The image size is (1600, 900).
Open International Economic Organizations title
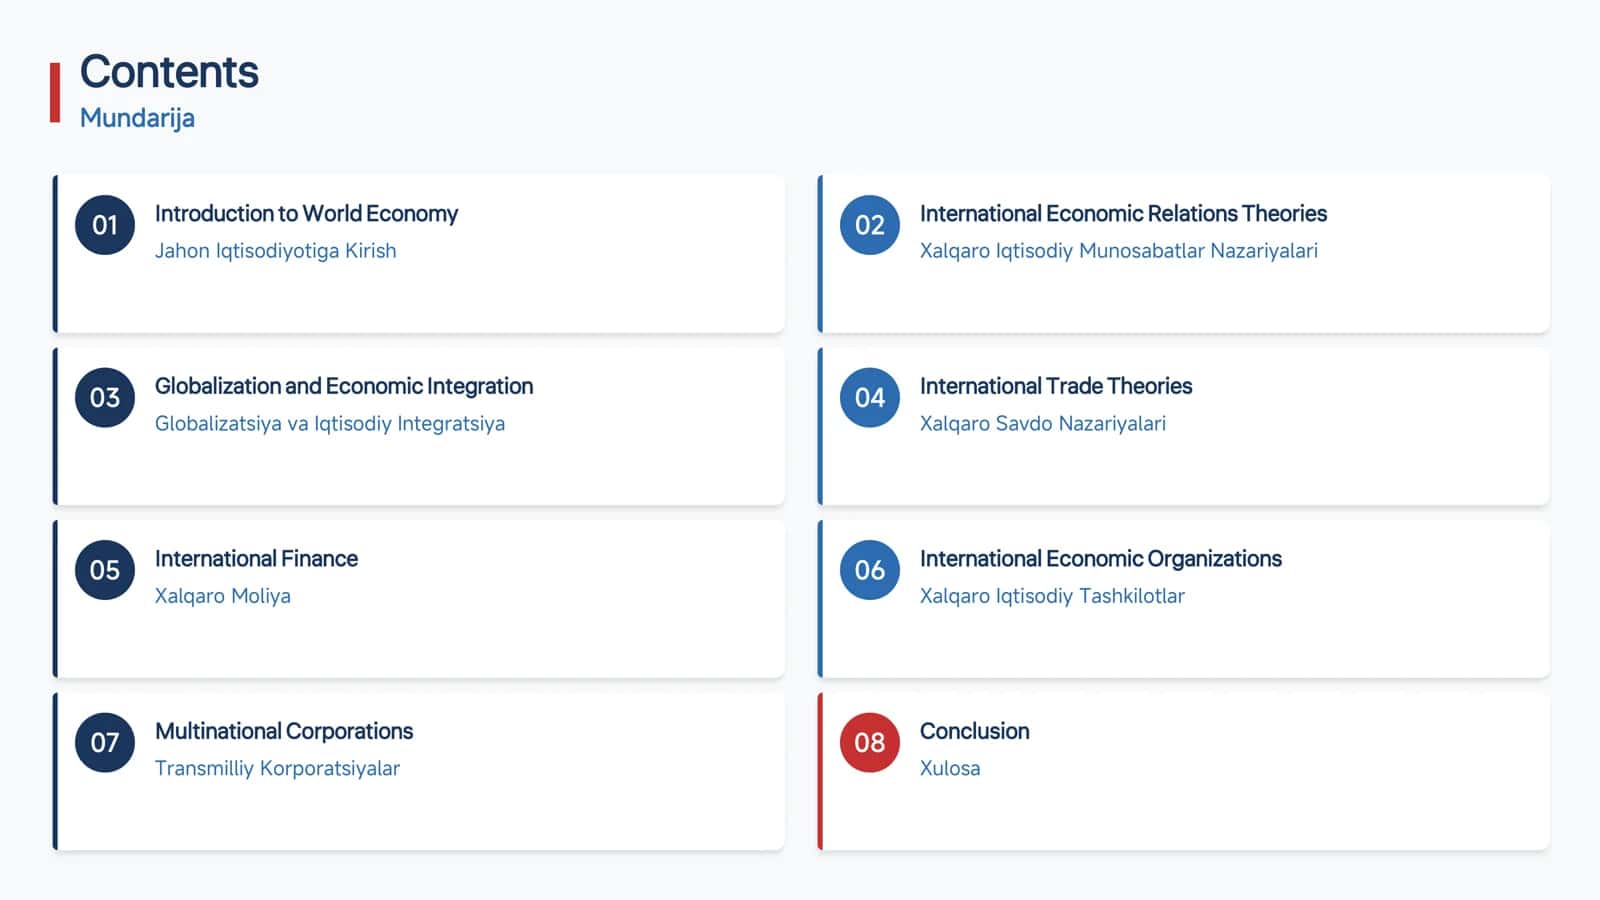click(1101, 559)
